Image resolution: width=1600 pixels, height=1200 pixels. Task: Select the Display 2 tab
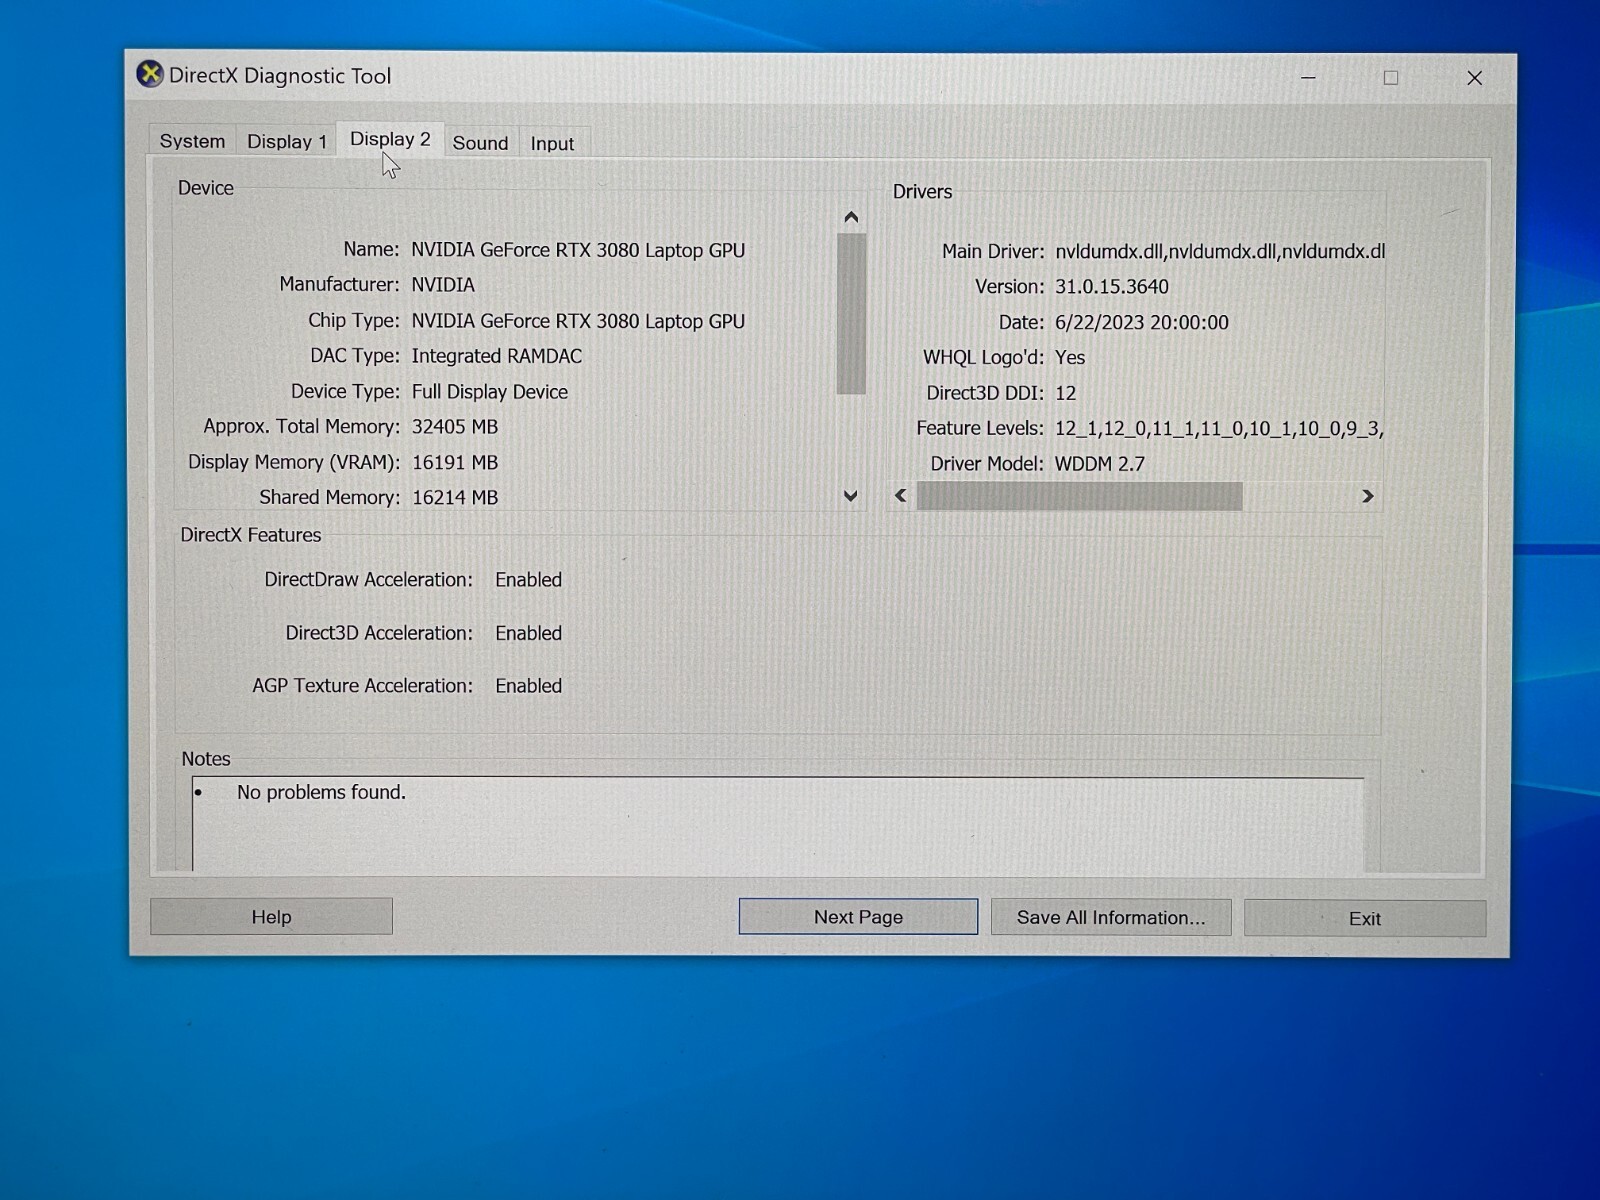coord(390,139)
